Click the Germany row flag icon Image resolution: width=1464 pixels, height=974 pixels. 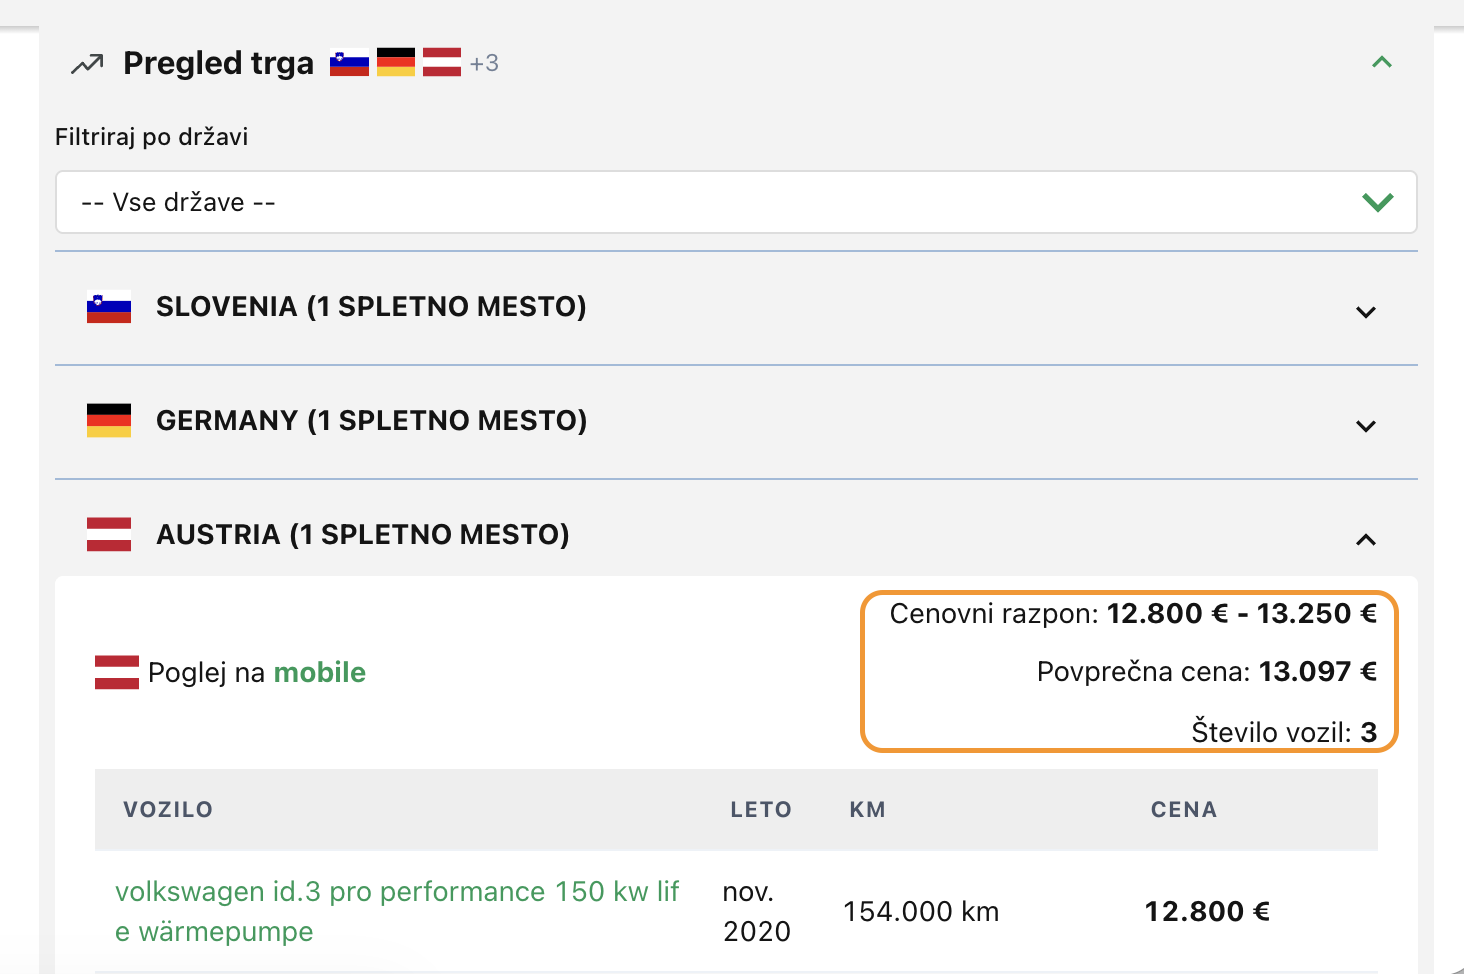(x=109, y=421)
